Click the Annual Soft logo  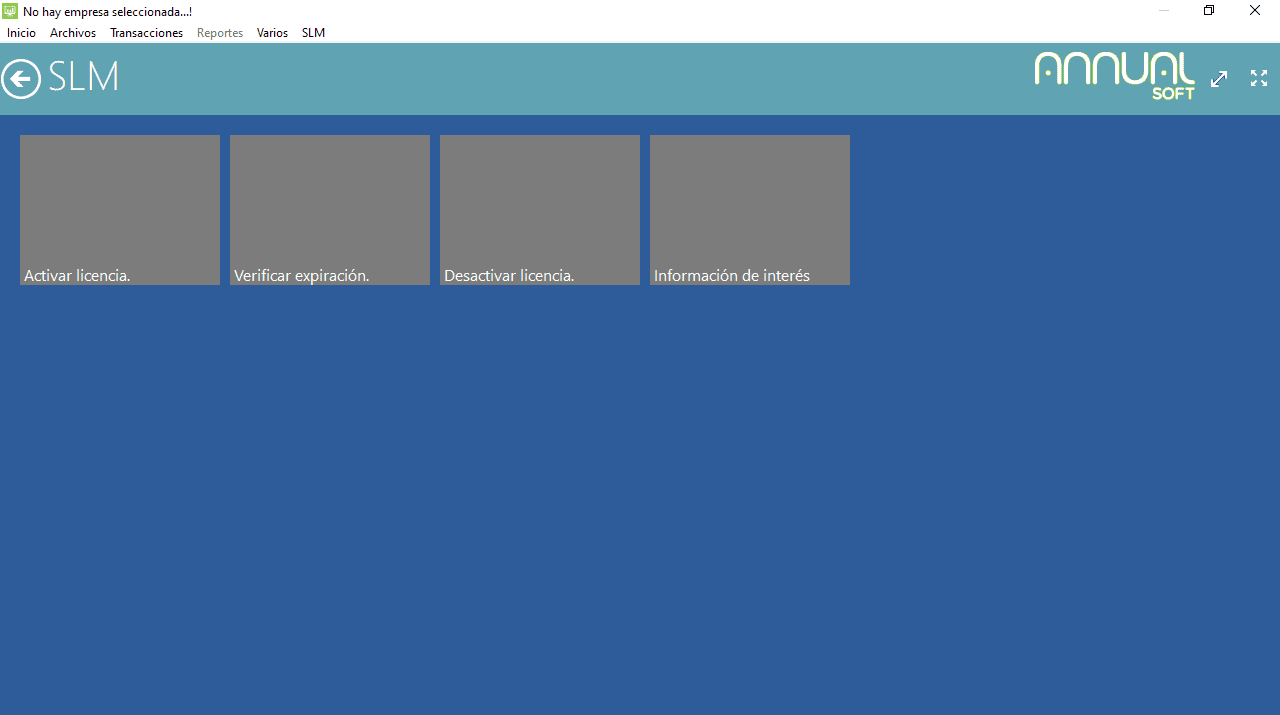1114,76
